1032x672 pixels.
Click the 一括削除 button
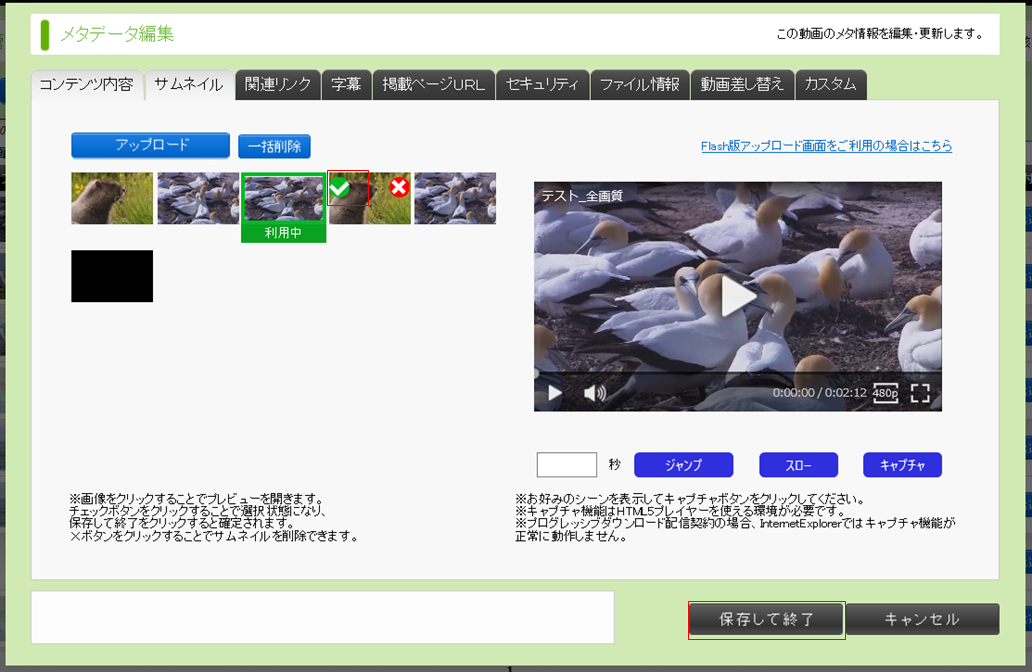[274, 146]
